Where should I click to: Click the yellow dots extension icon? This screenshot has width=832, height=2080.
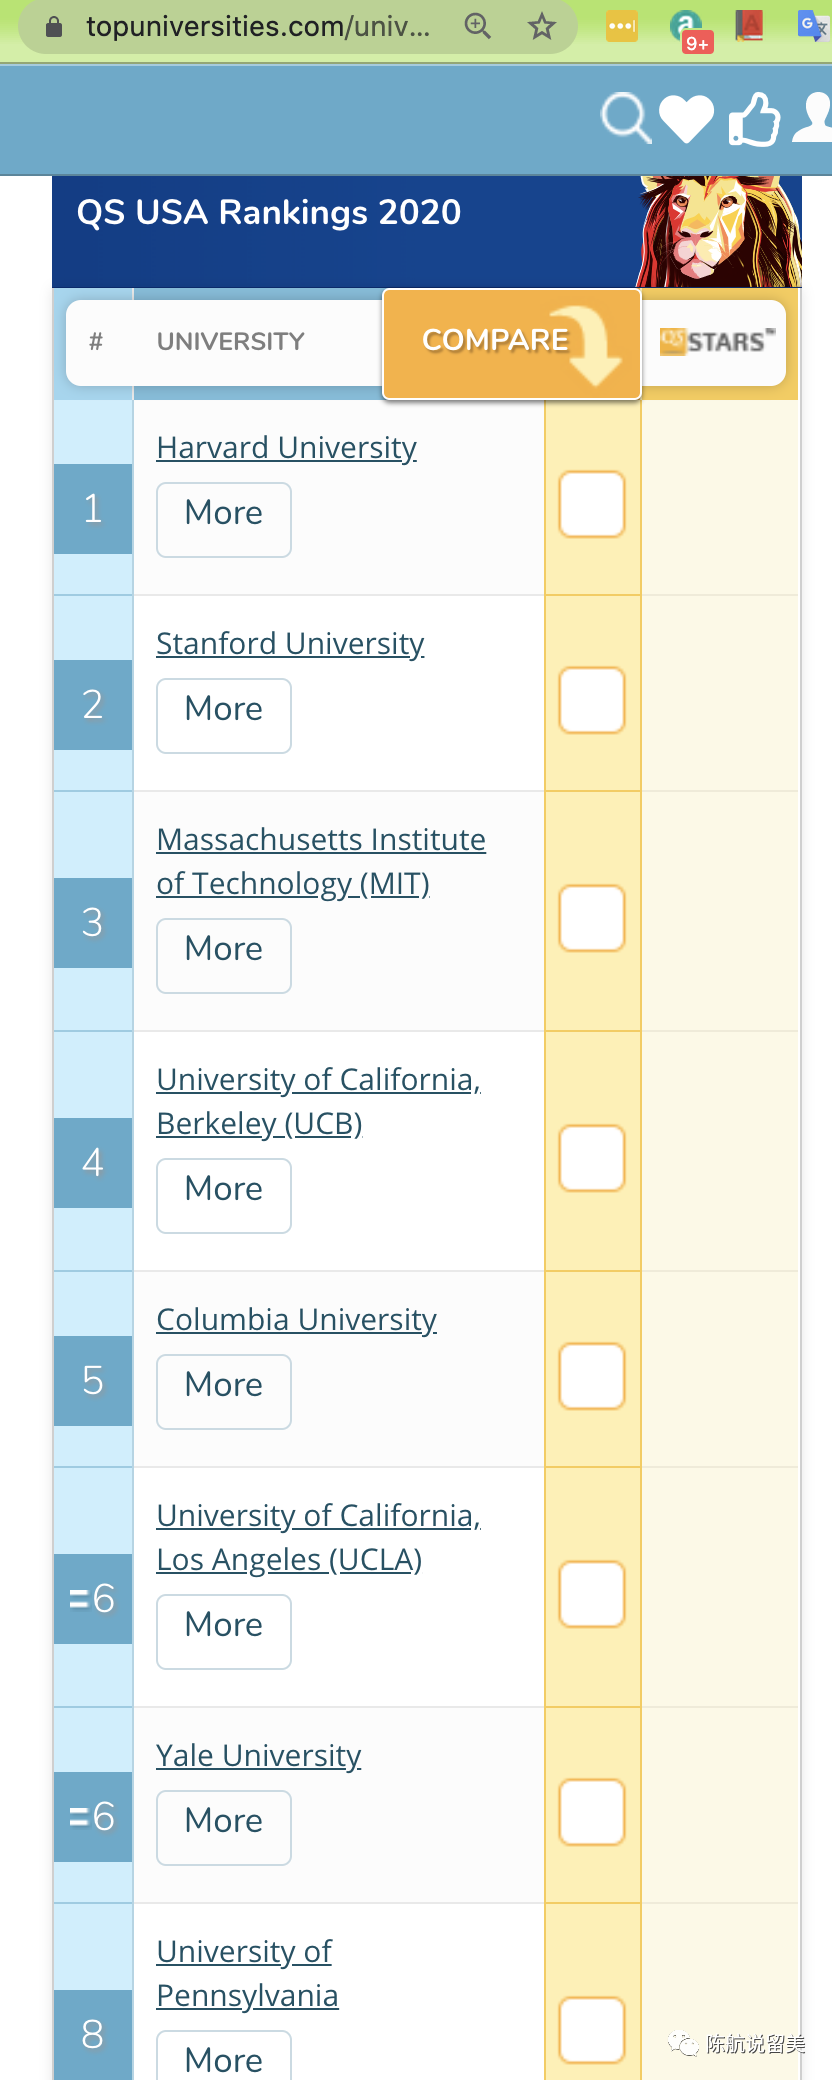coord(621,26)
